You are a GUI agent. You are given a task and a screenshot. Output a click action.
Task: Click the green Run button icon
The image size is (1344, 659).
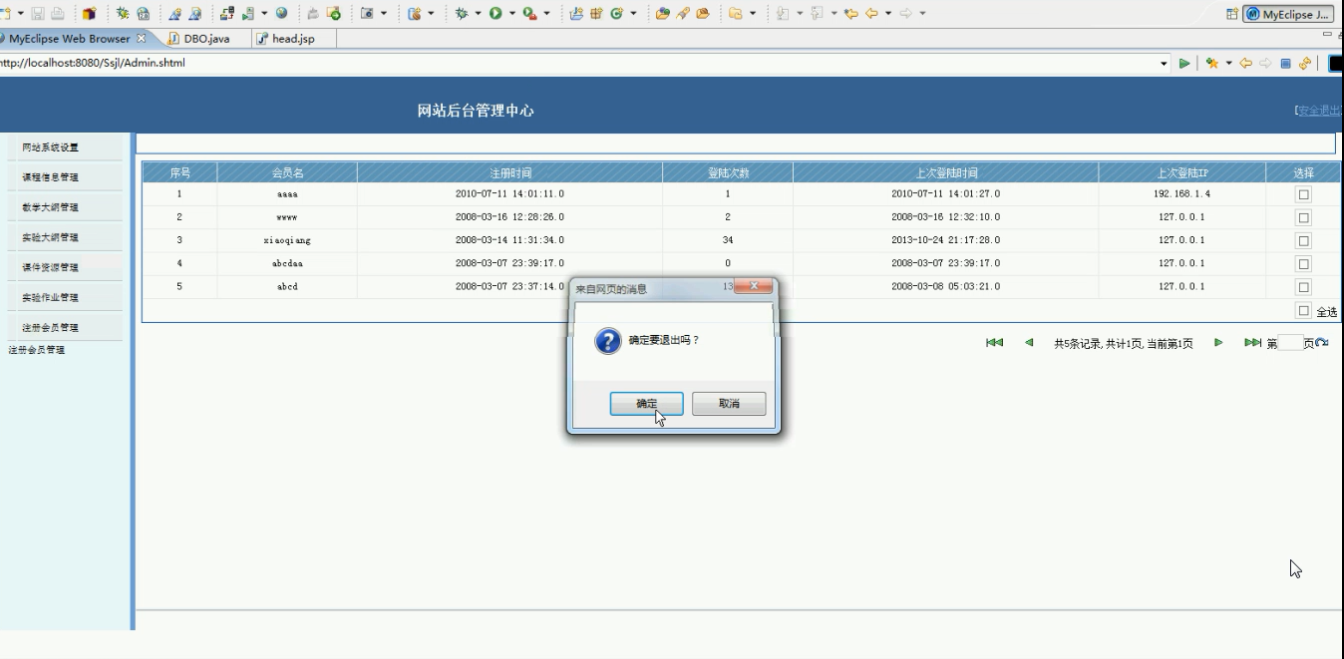tap(495, 13)
